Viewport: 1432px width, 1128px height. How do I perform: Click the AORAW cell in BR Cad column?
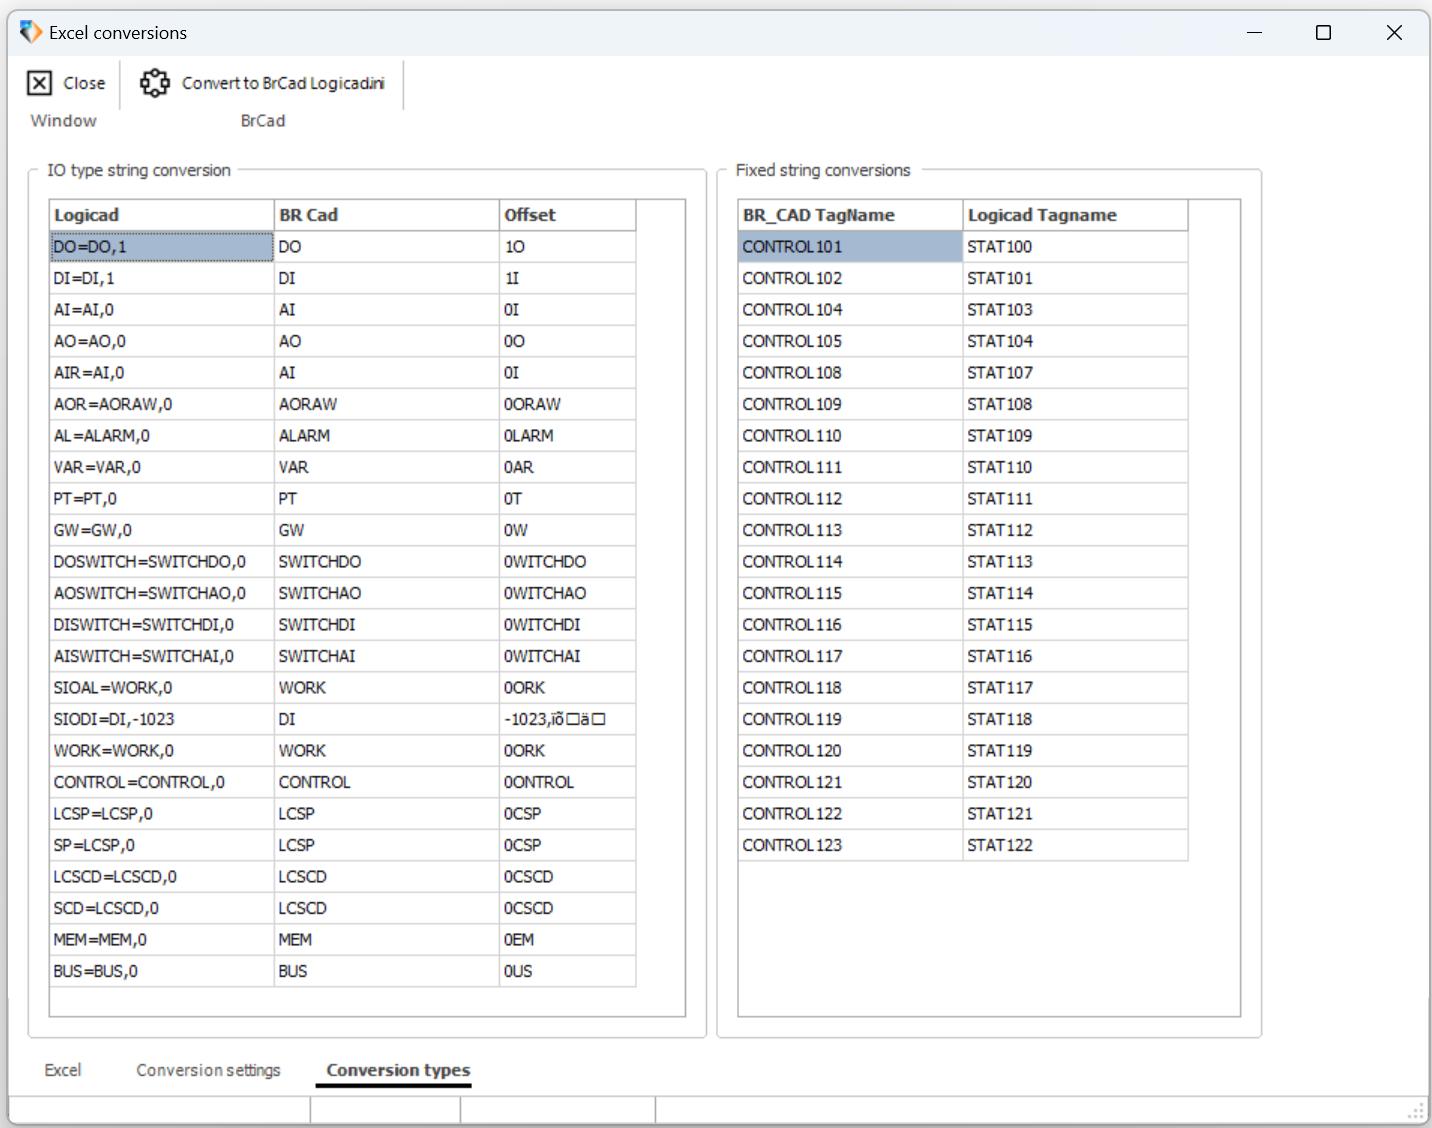386,404
